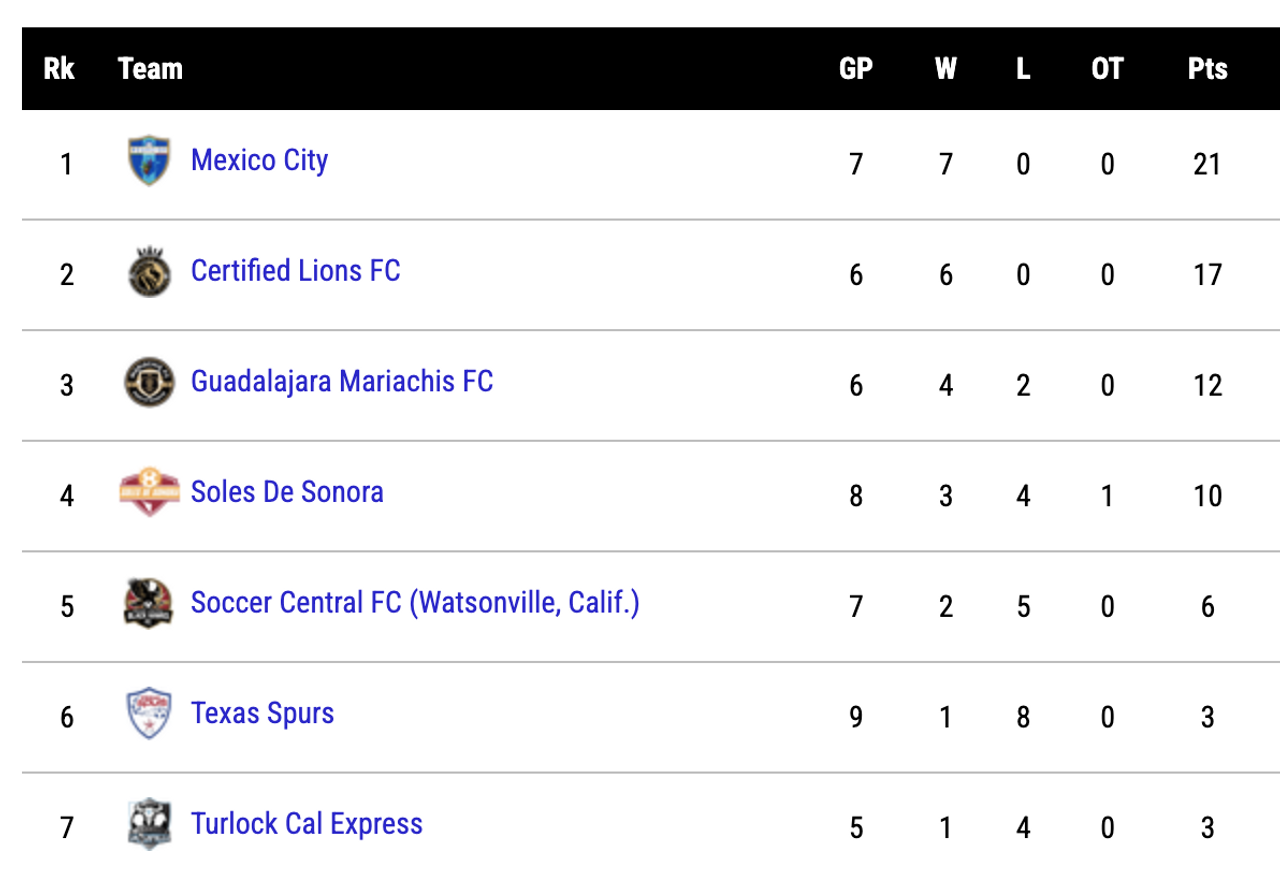Click the Team column header
The height and width of the screenshot is (889, 1280).
click(150, 69)
